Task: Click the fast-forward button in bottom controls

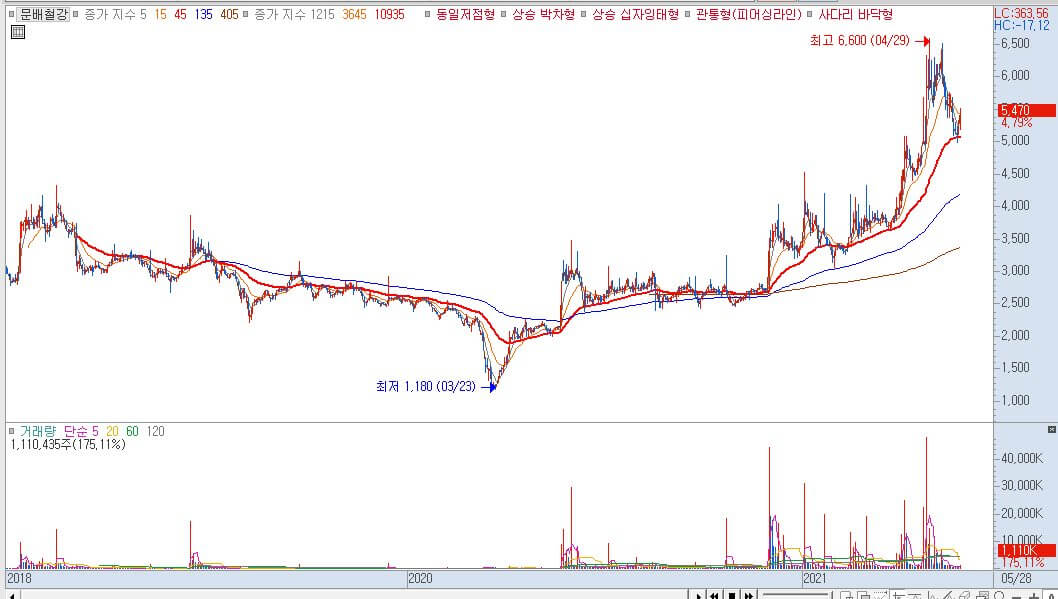Action: pos(749,594)
